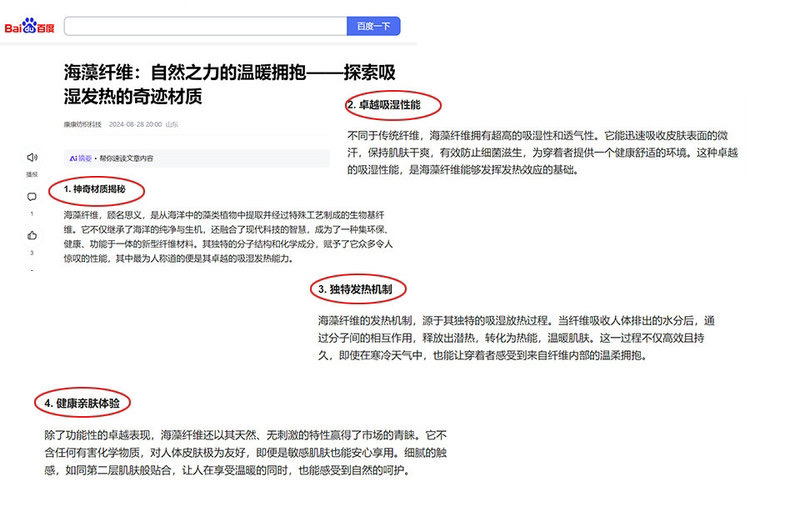Screen dimensions: 790x527
Task: Open author page 康康纺织科技
Action: pyautogui.click(x=83, y=124)
